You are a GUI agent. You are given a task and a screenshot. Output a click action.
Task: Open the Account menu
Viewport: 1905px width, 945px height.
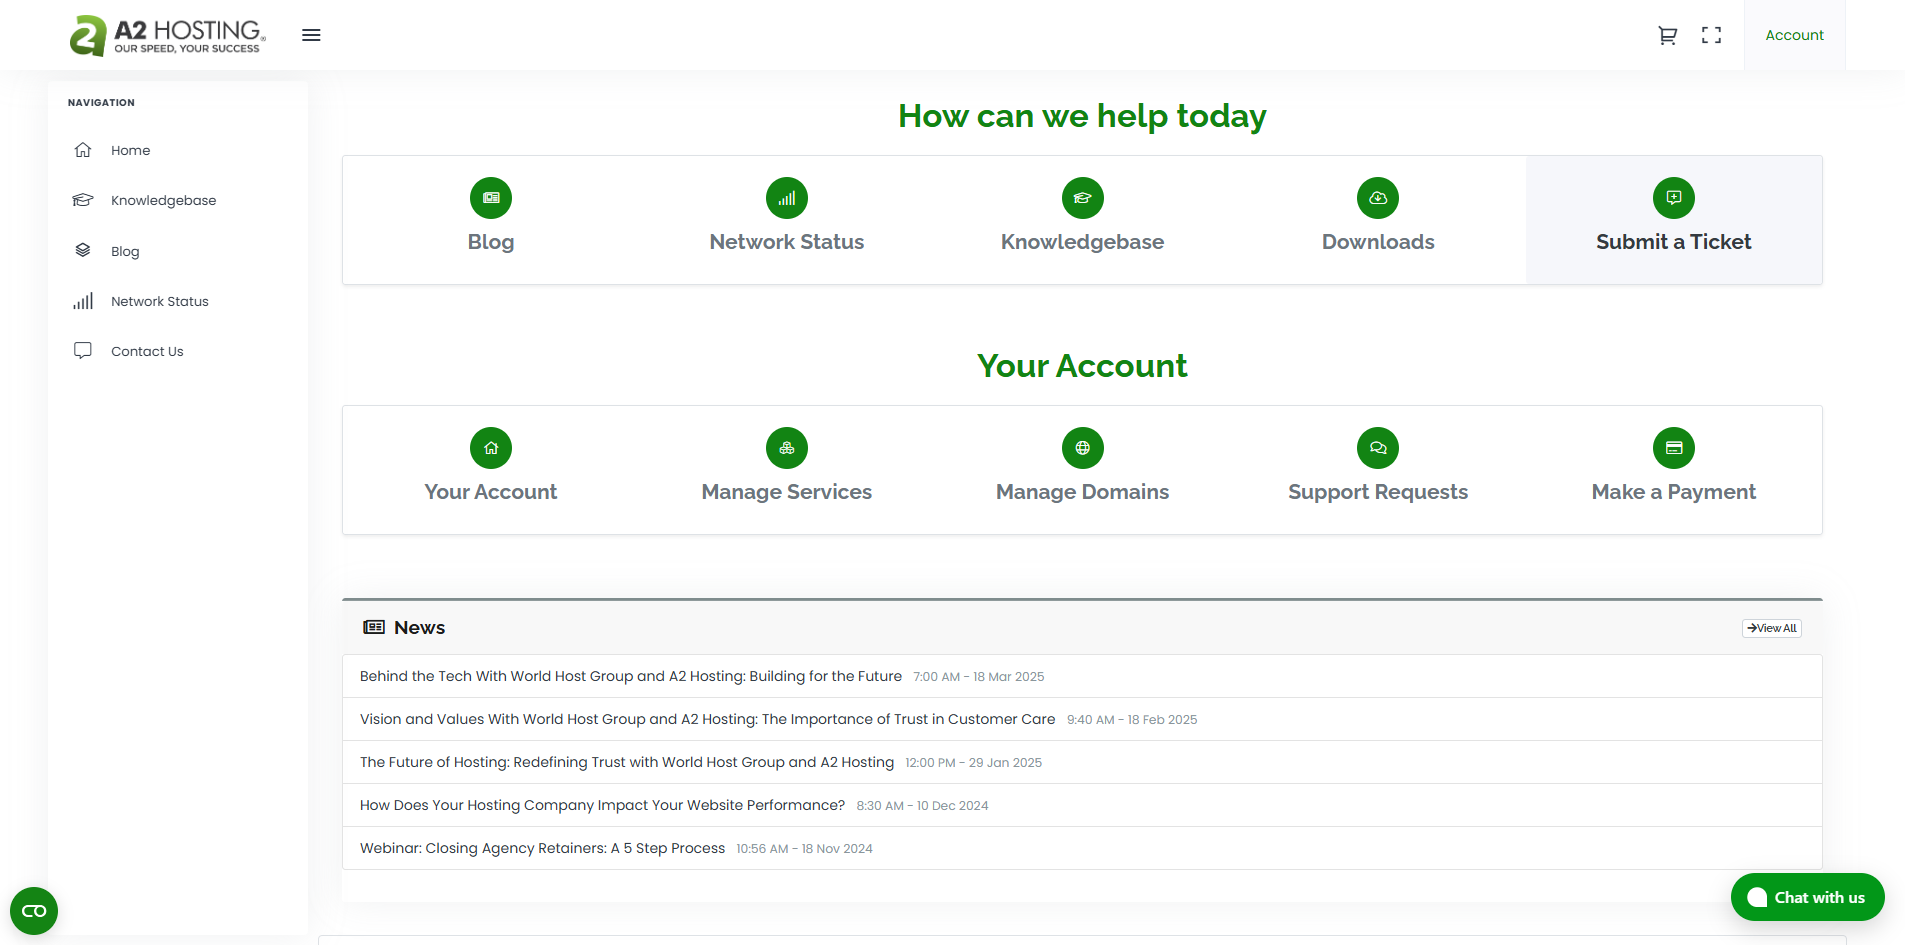point(1794,35)
